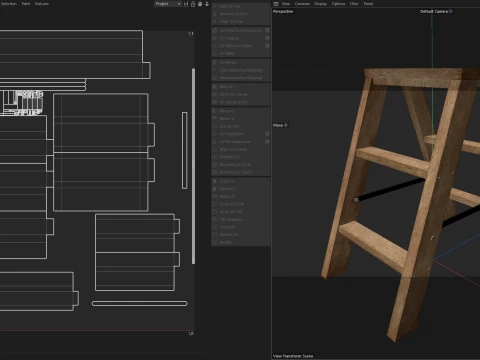480x360 pixels.
Task: Click the UV editor vertical scrollbar
Action: tap(193, 166)
